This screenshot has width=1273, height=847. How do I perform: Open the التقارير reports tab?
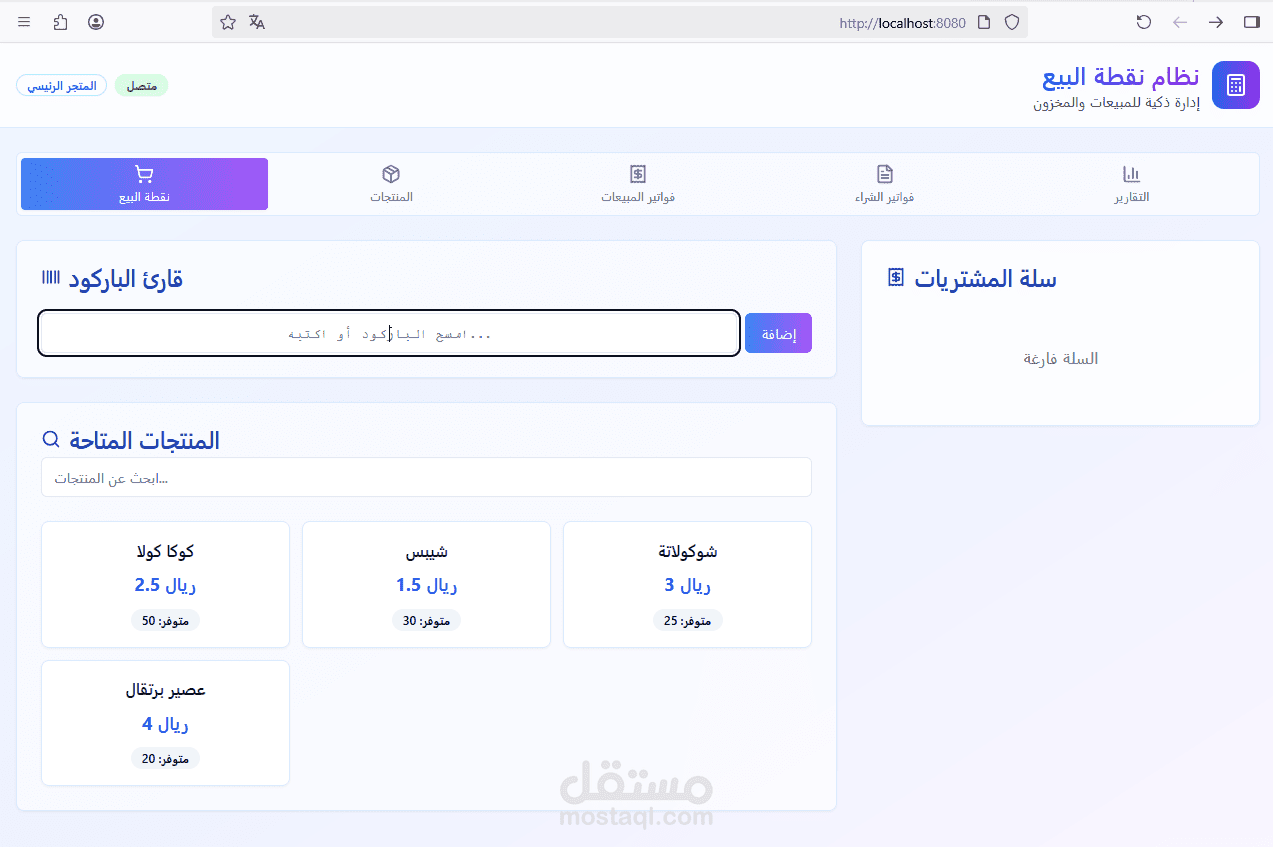1132,184
